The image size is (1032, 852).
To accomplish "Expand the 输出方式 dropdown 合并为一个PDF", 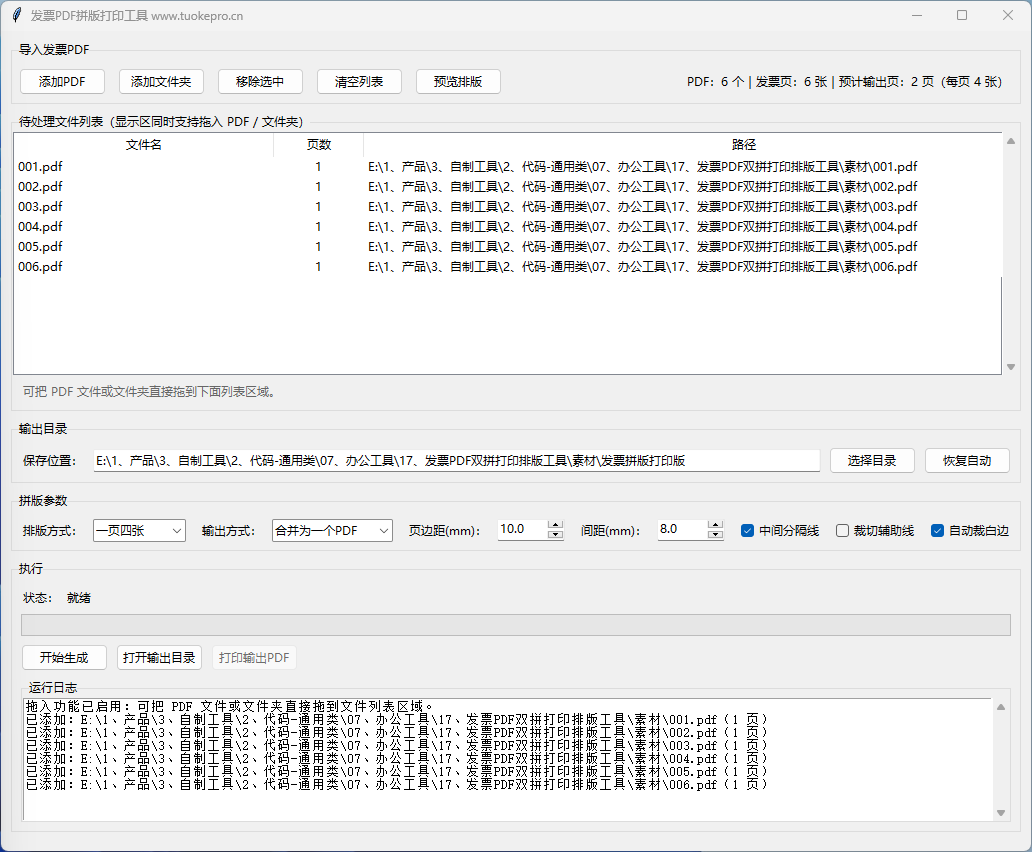I will pos(332,531).
